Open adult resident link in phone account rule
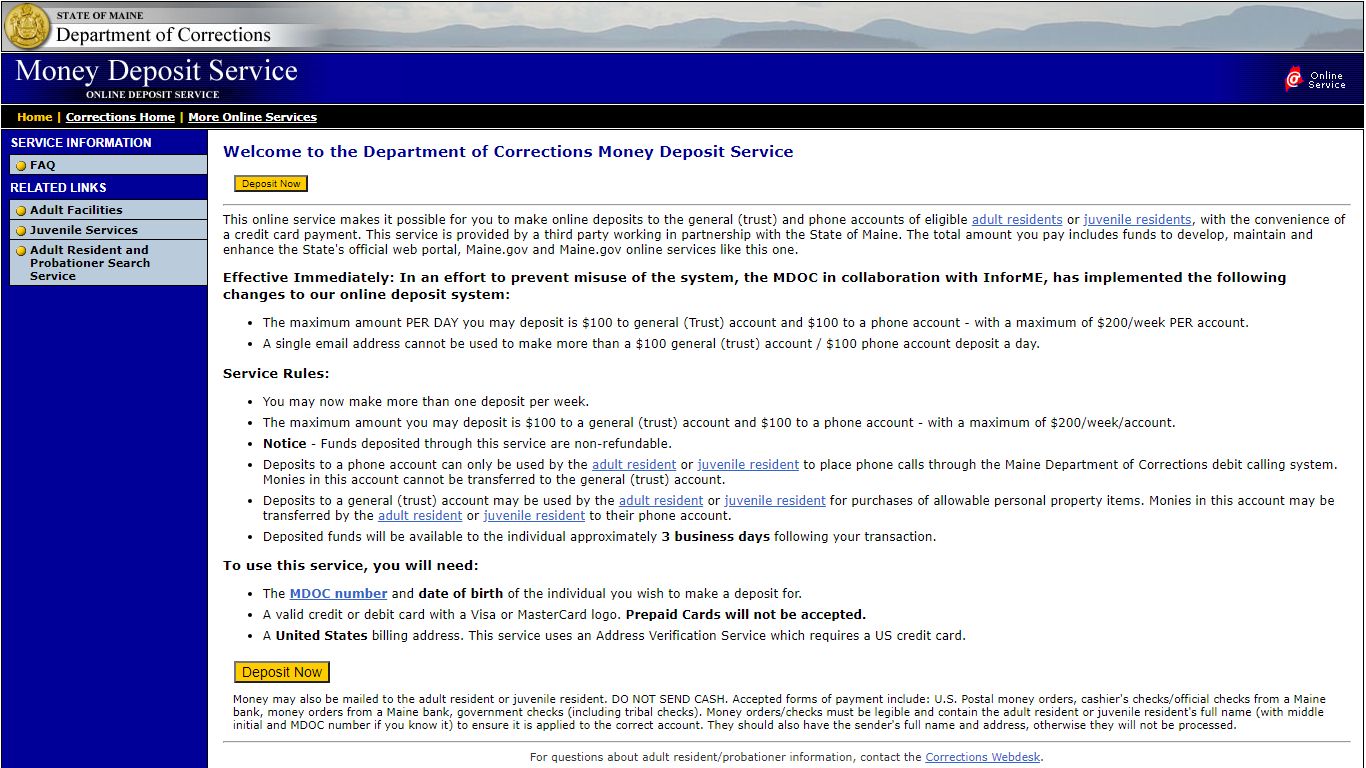Viewport: 1366px width, 768px height. (634, 465)
